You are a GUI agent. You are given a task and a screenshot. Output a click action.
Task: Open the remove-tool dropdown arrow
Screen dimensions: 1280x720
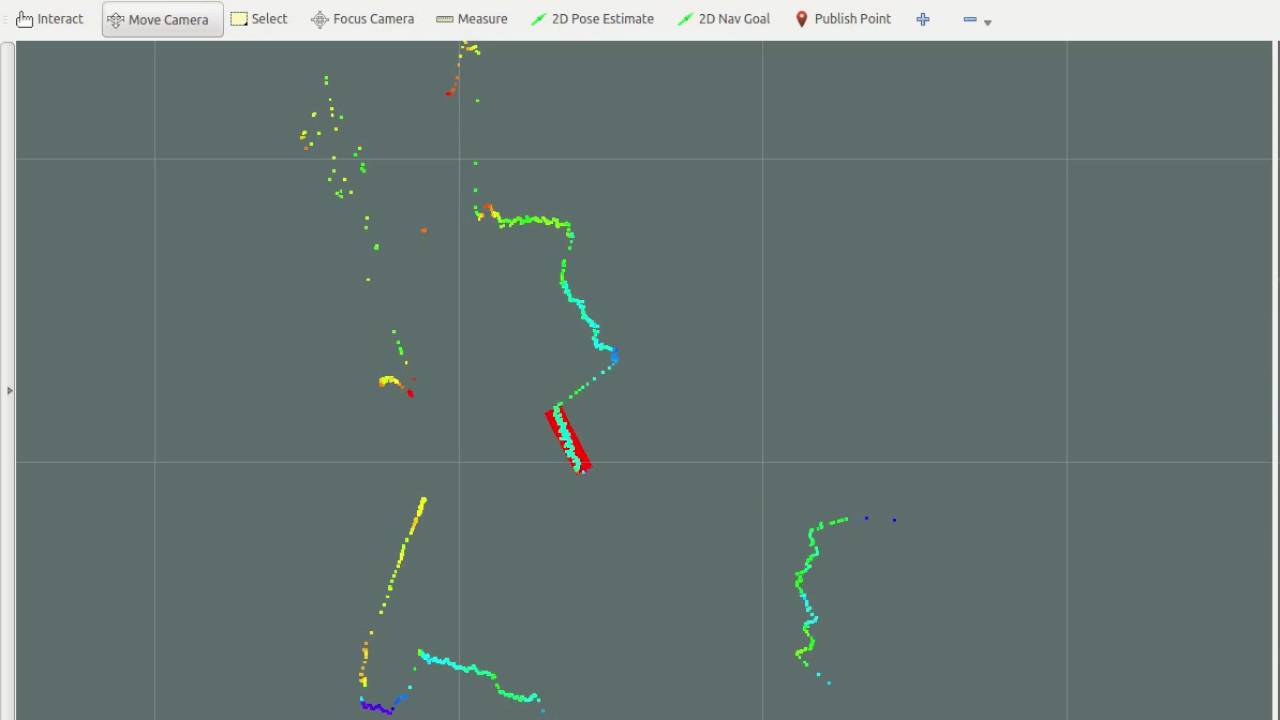point(988,22)
